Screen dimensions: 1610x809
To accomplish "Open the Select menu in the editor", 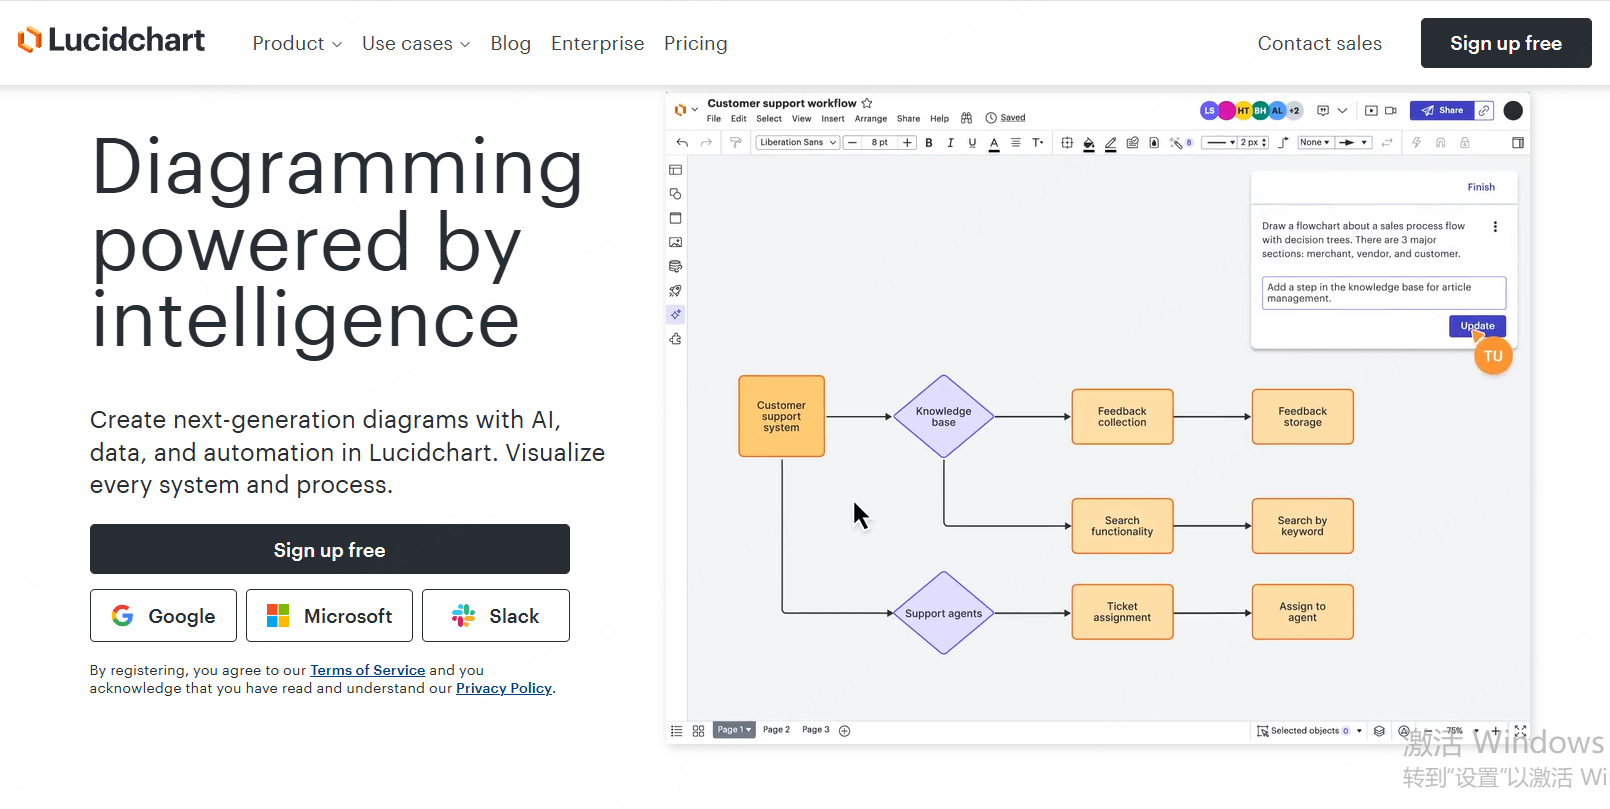I will (769, 119).
